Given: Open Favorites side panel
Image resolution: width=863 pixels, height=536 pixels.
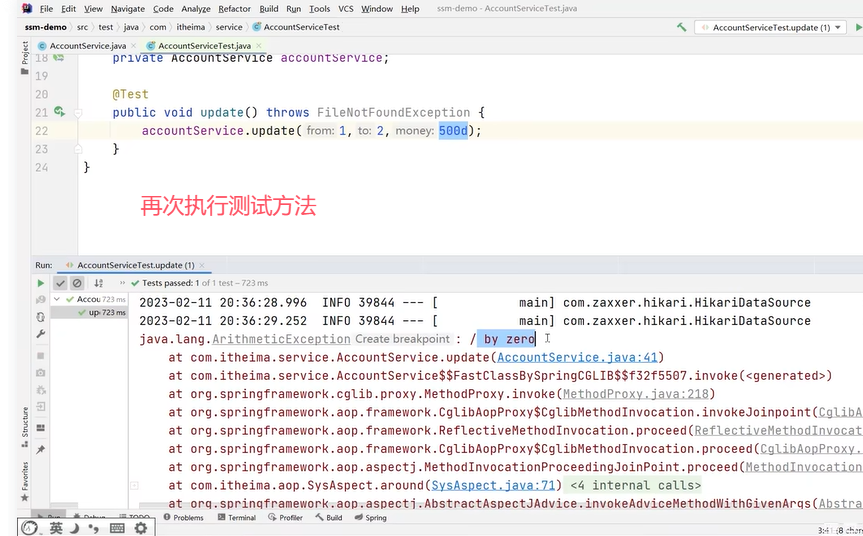Looking at the screenshot, I should point(25,482).
